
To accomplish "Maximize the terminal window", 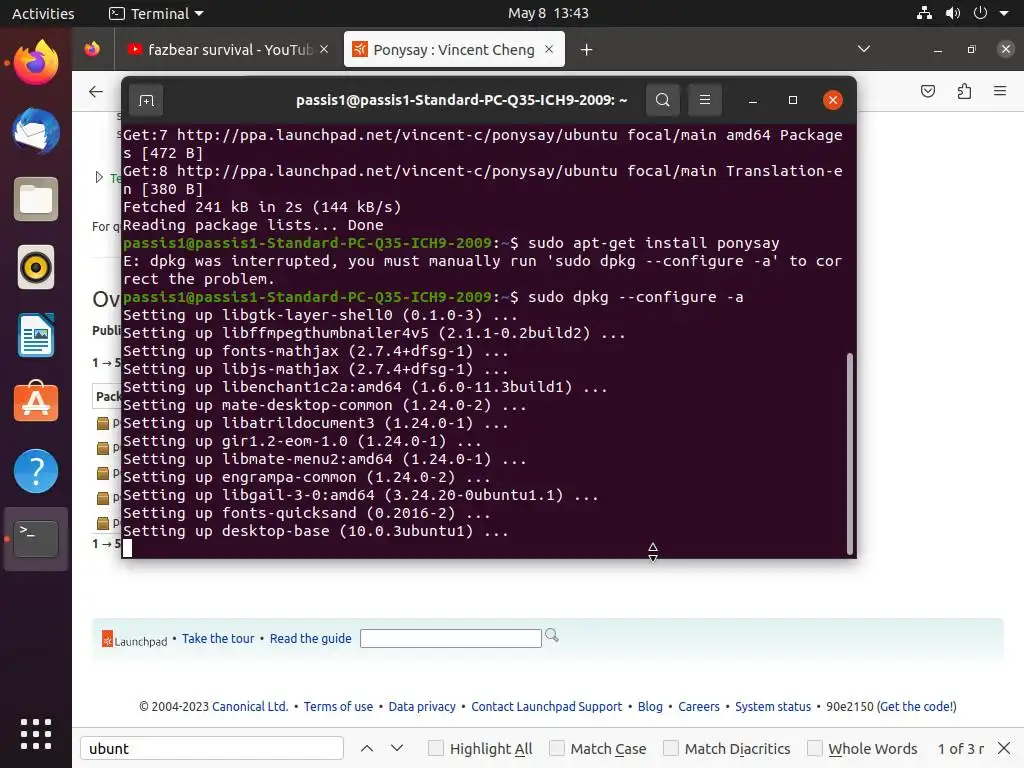I will [793, 100].
